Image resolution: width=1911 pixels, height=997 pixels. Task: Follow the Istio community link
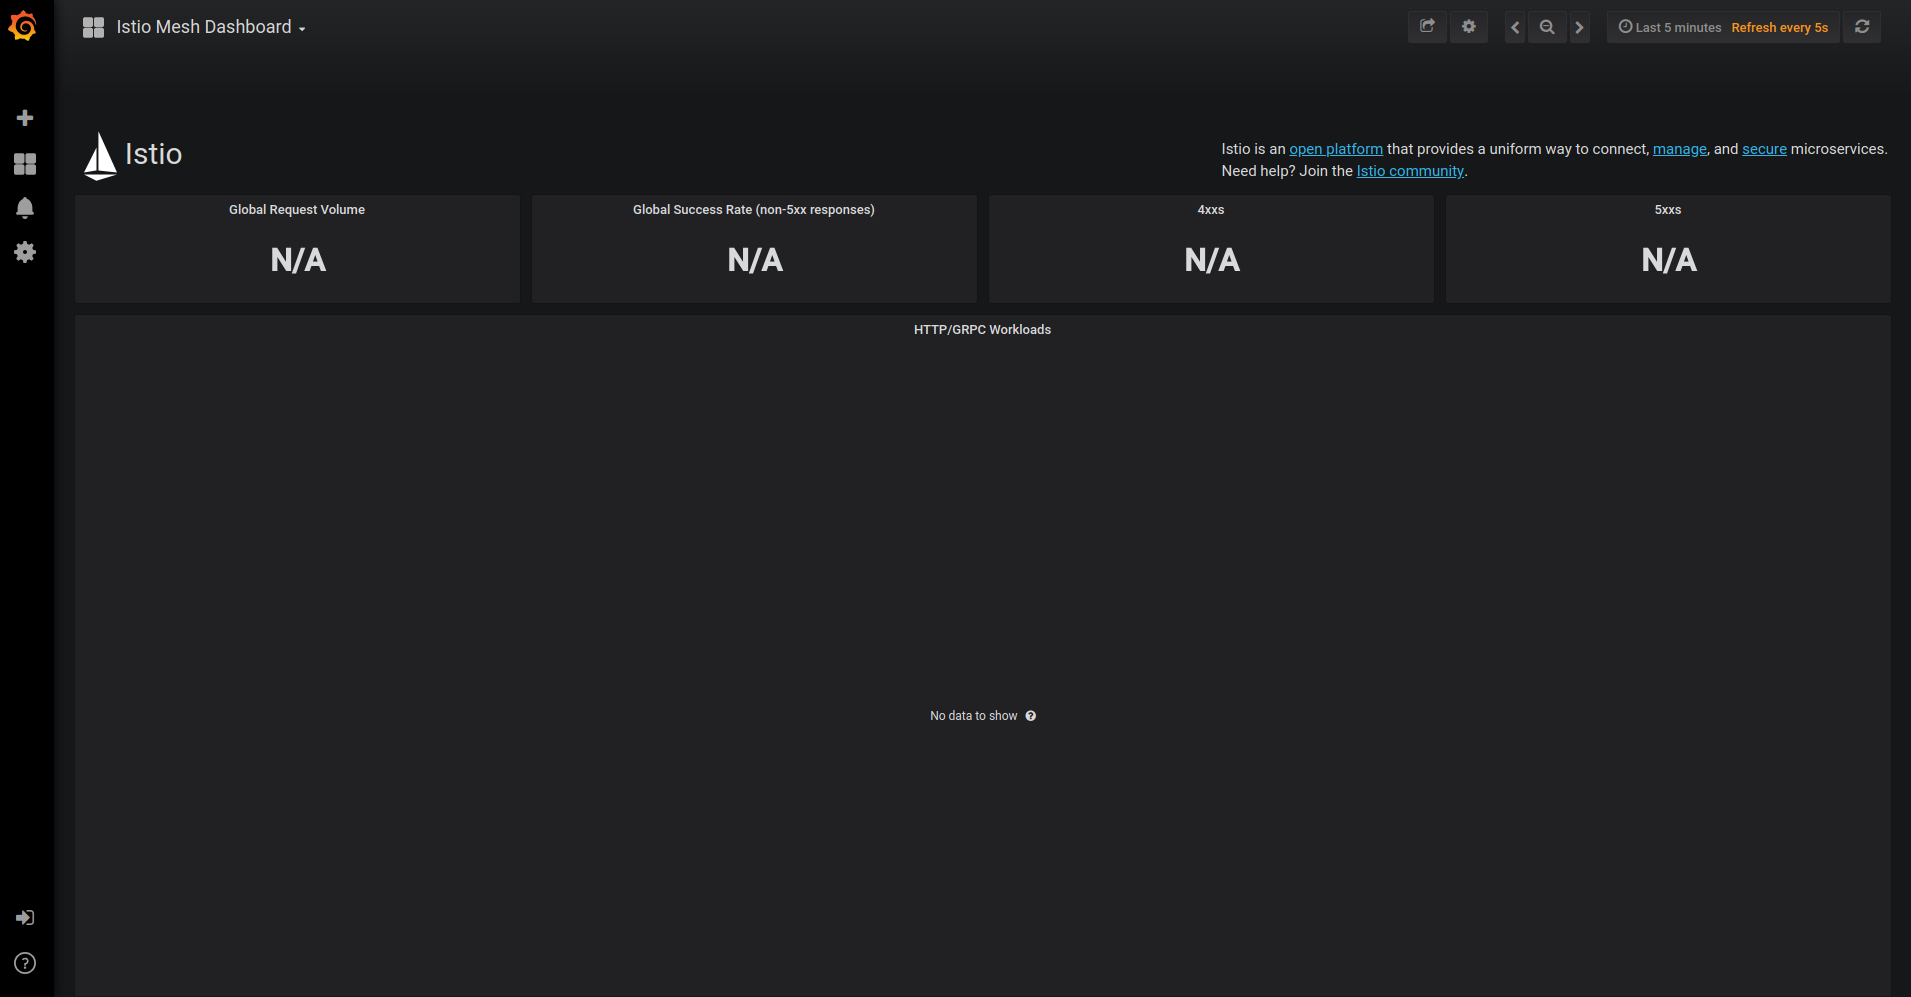(1409, 171)
